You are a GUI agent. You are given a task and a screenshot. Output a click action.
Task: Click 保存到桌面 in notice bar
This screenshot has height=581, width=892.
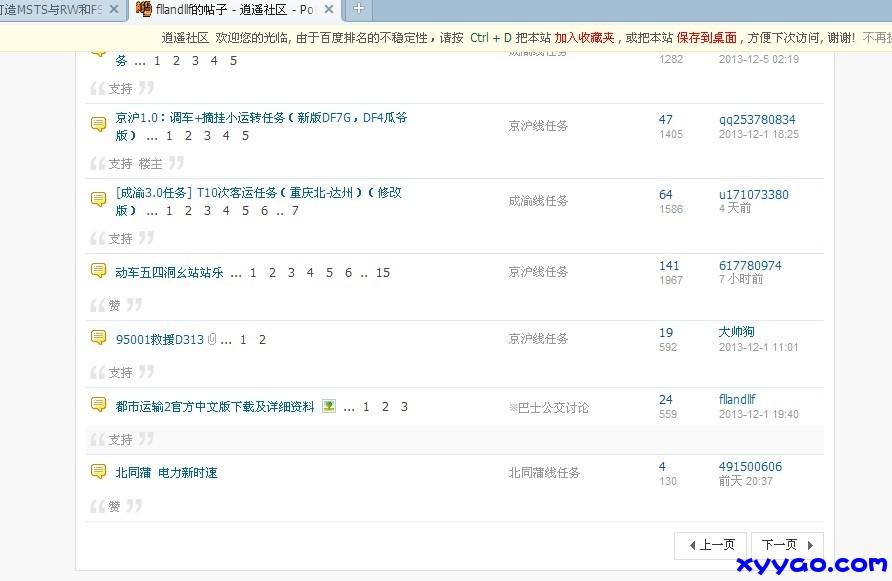(x=706, y=38)
